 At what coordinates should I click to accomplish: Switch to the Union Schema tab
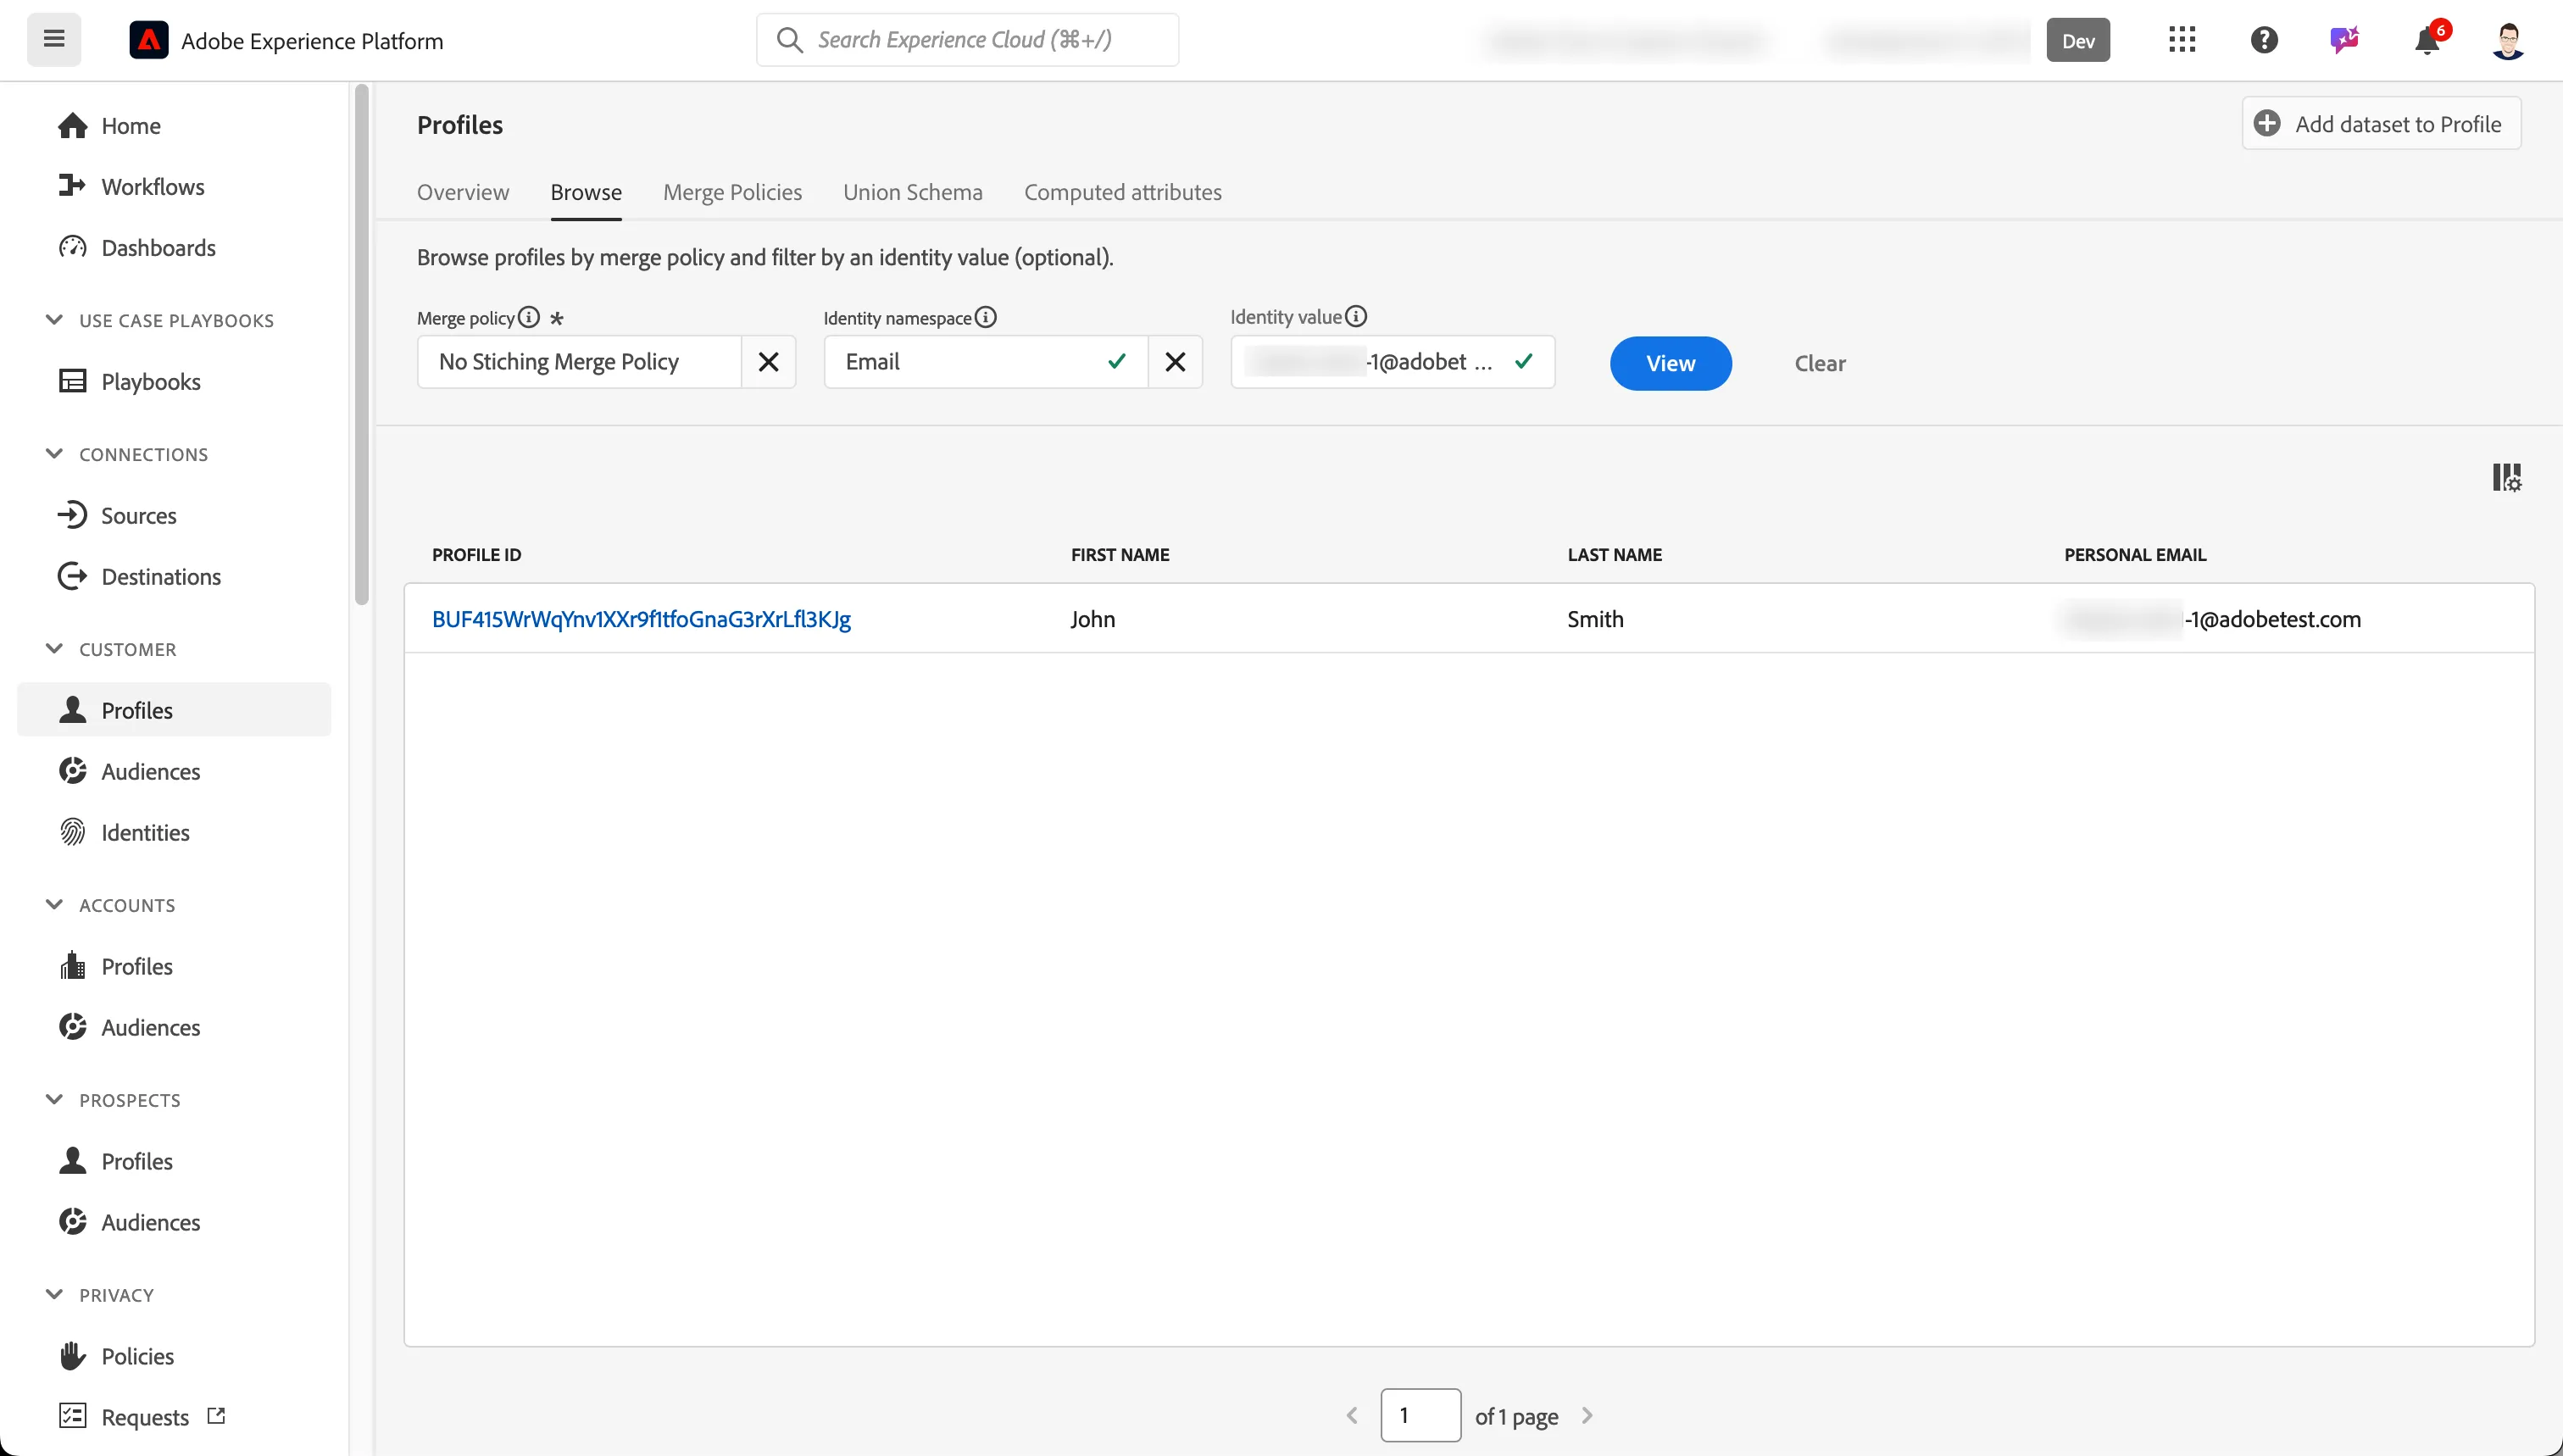pyautogui.click(x=912, y=192)
